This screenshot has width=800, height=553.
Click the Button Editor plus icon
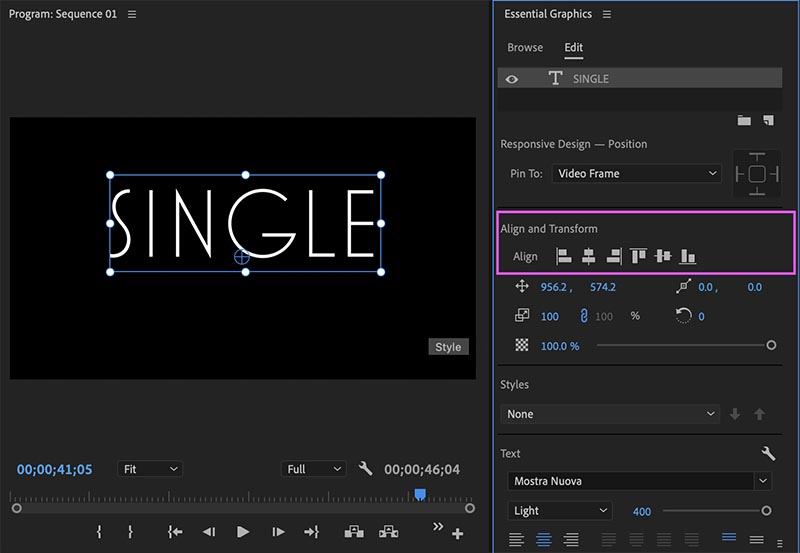coord(458,534)
